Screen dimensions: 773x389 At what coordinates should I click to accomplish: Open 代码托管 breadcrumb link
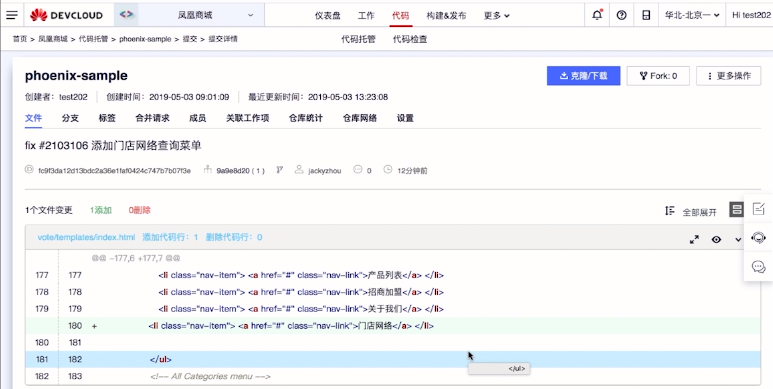(93, 39)
